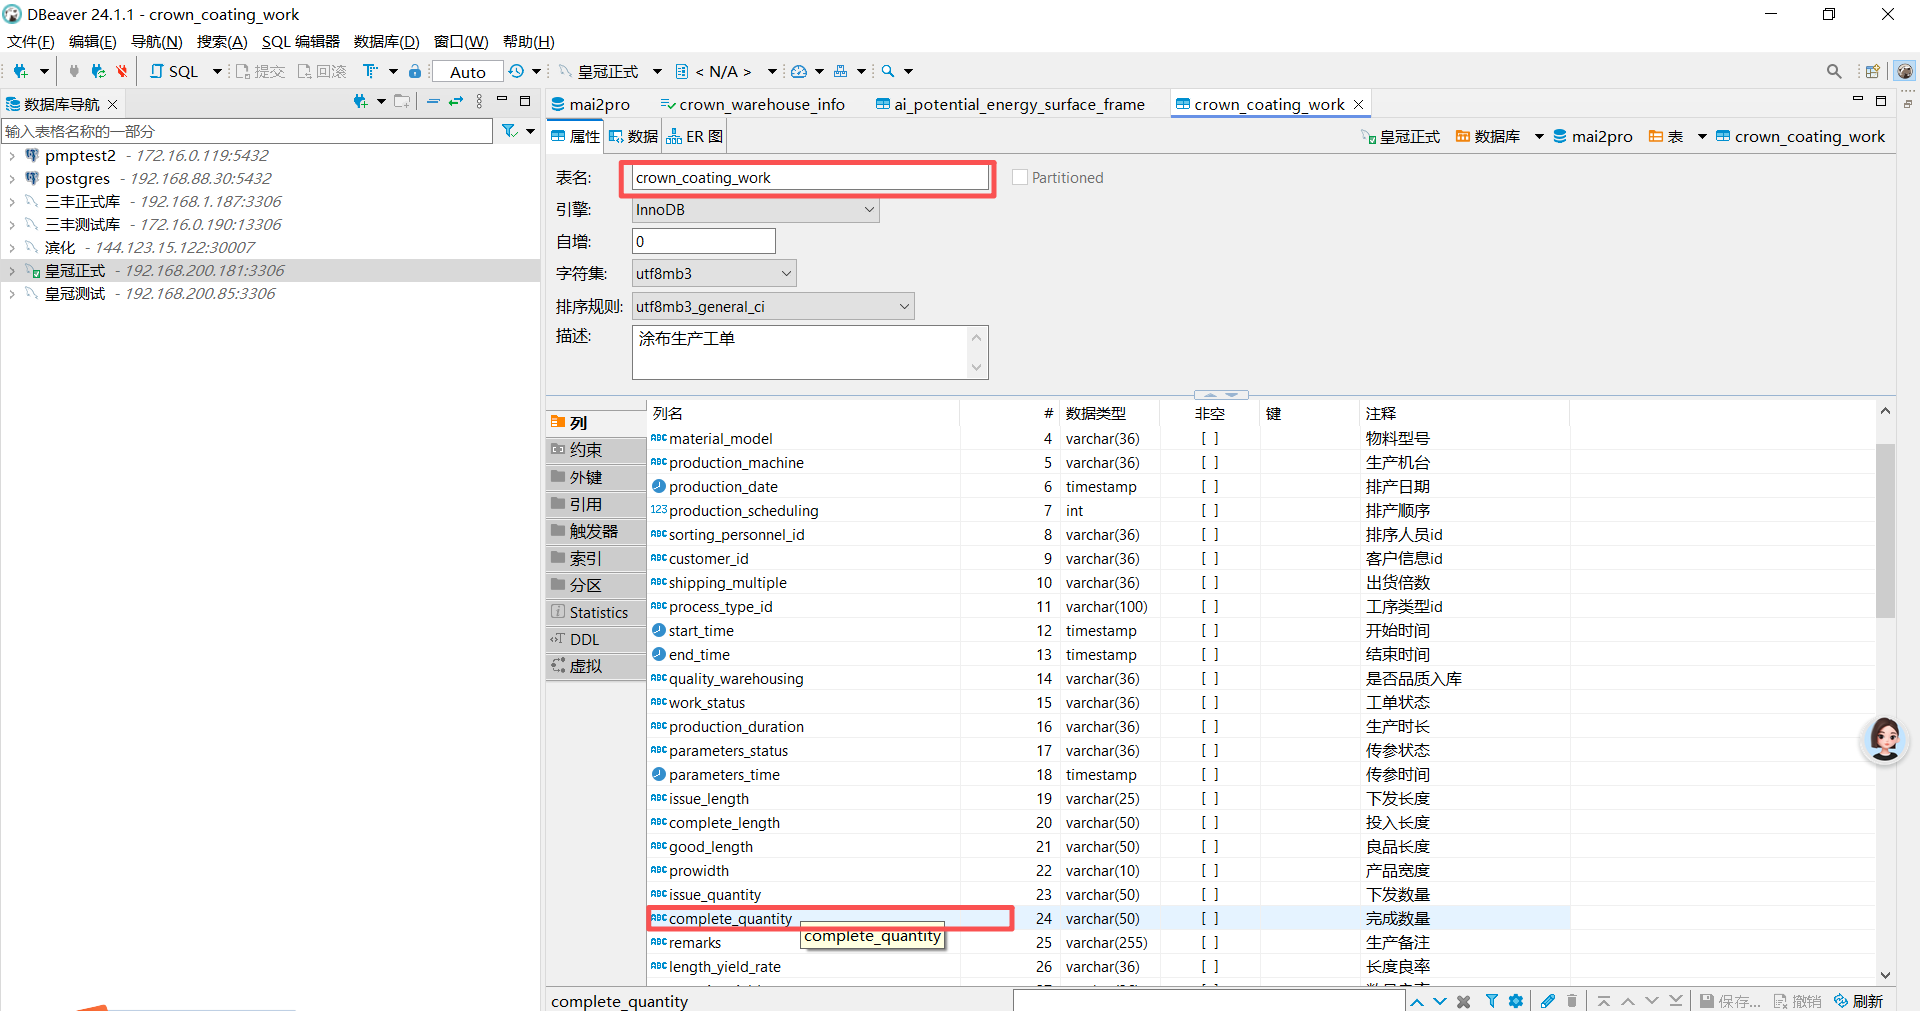The height and width of the screenshot is (1011, 1920).
Task: Click the column filter funnel icon at bottom
Action: (1492, 1001)
